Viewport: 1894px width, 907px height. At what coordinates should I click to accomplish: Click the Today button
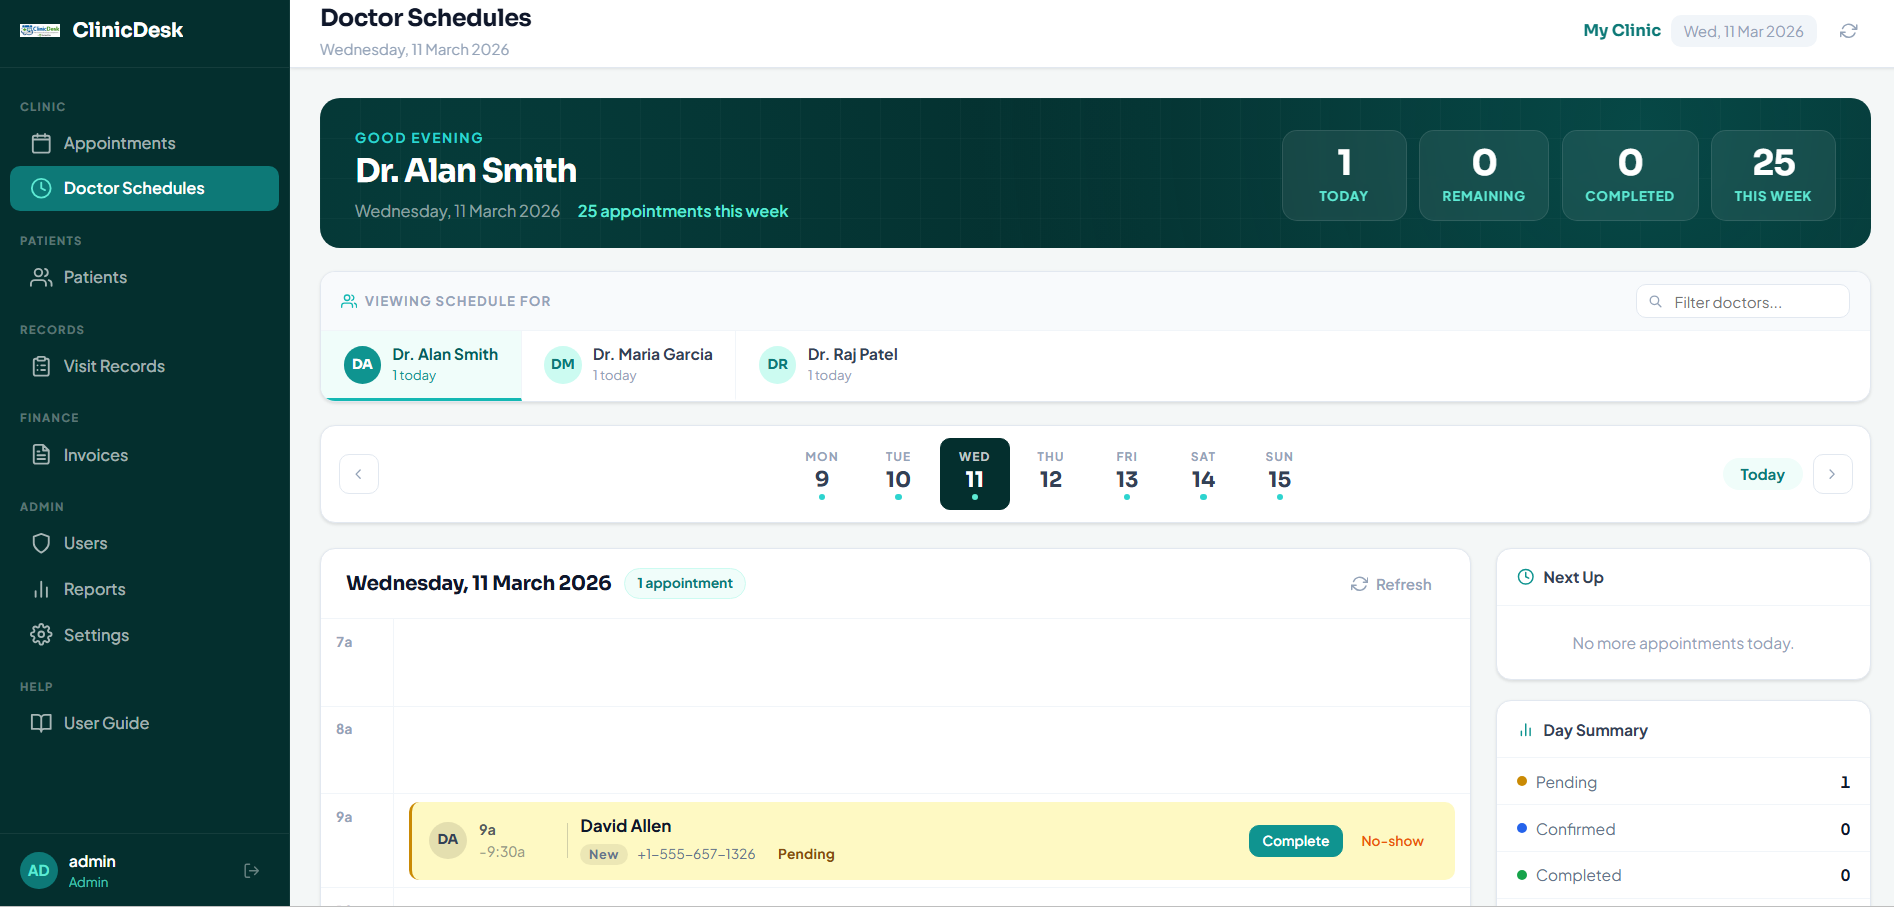[1761, 474]
